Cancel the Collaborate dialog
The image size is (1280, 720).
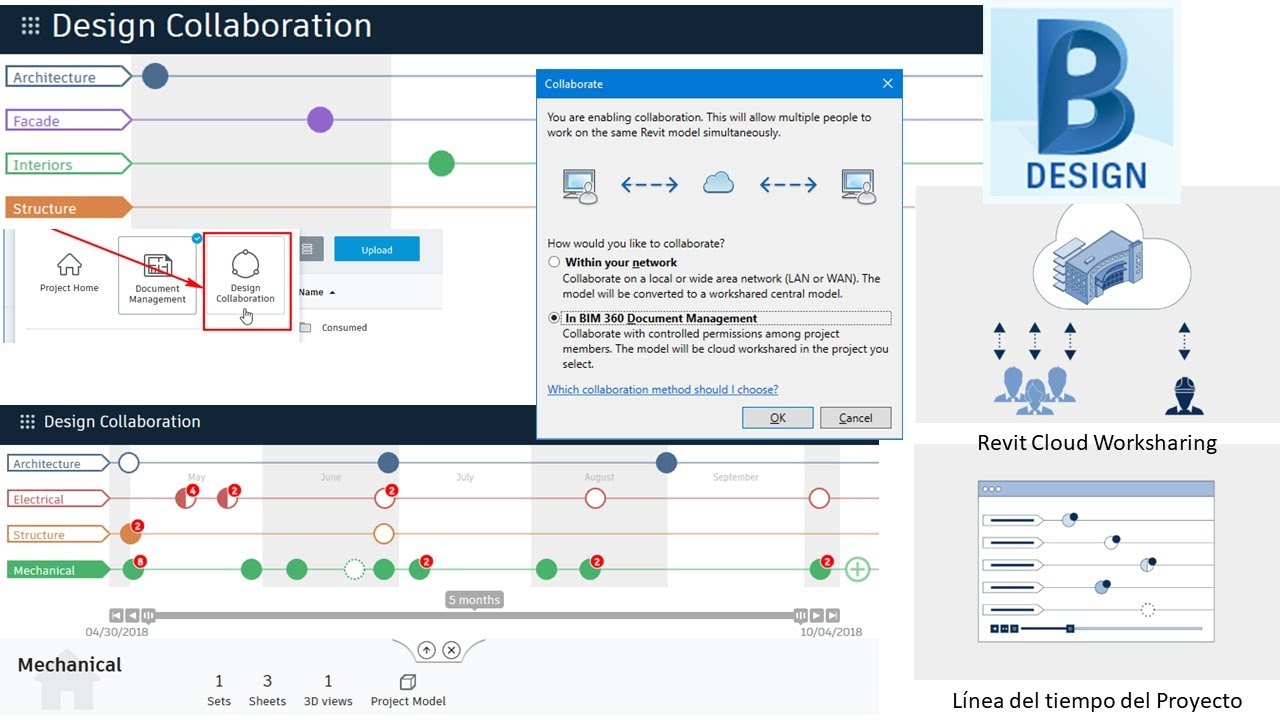[x=855, y=418]
